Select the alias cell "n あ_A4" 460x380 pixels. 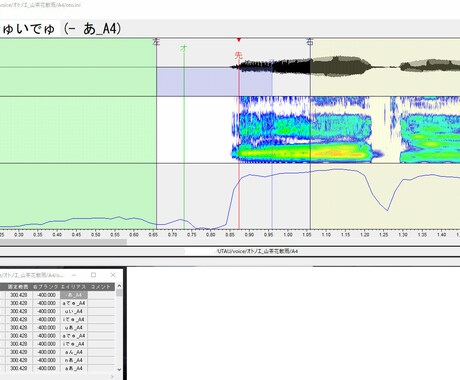pos(74,360)
